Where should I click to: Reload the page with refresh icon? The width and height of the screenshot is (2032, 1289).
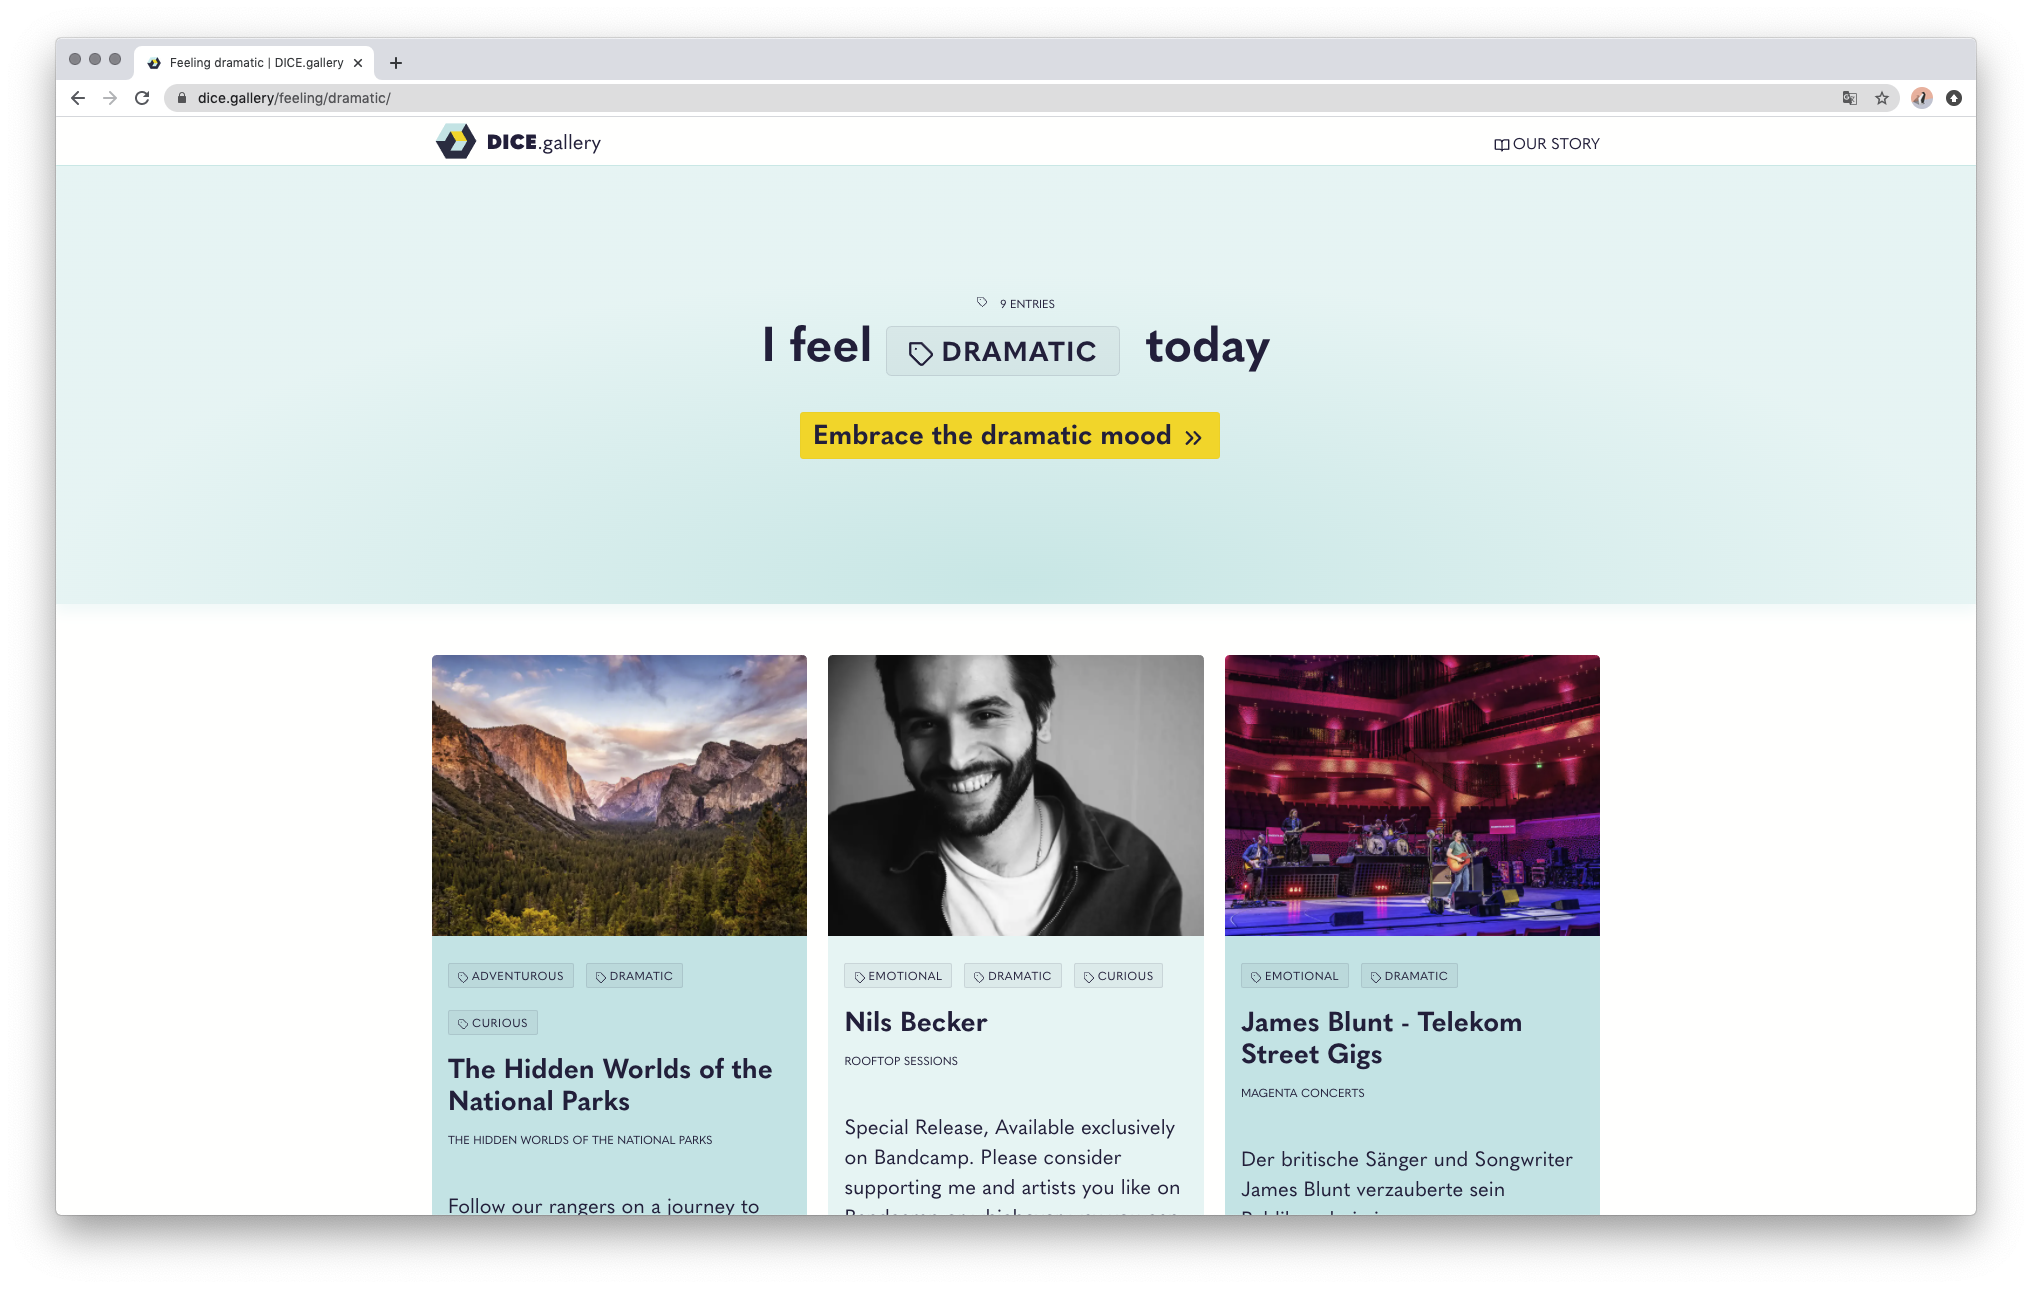pos(142,98)
